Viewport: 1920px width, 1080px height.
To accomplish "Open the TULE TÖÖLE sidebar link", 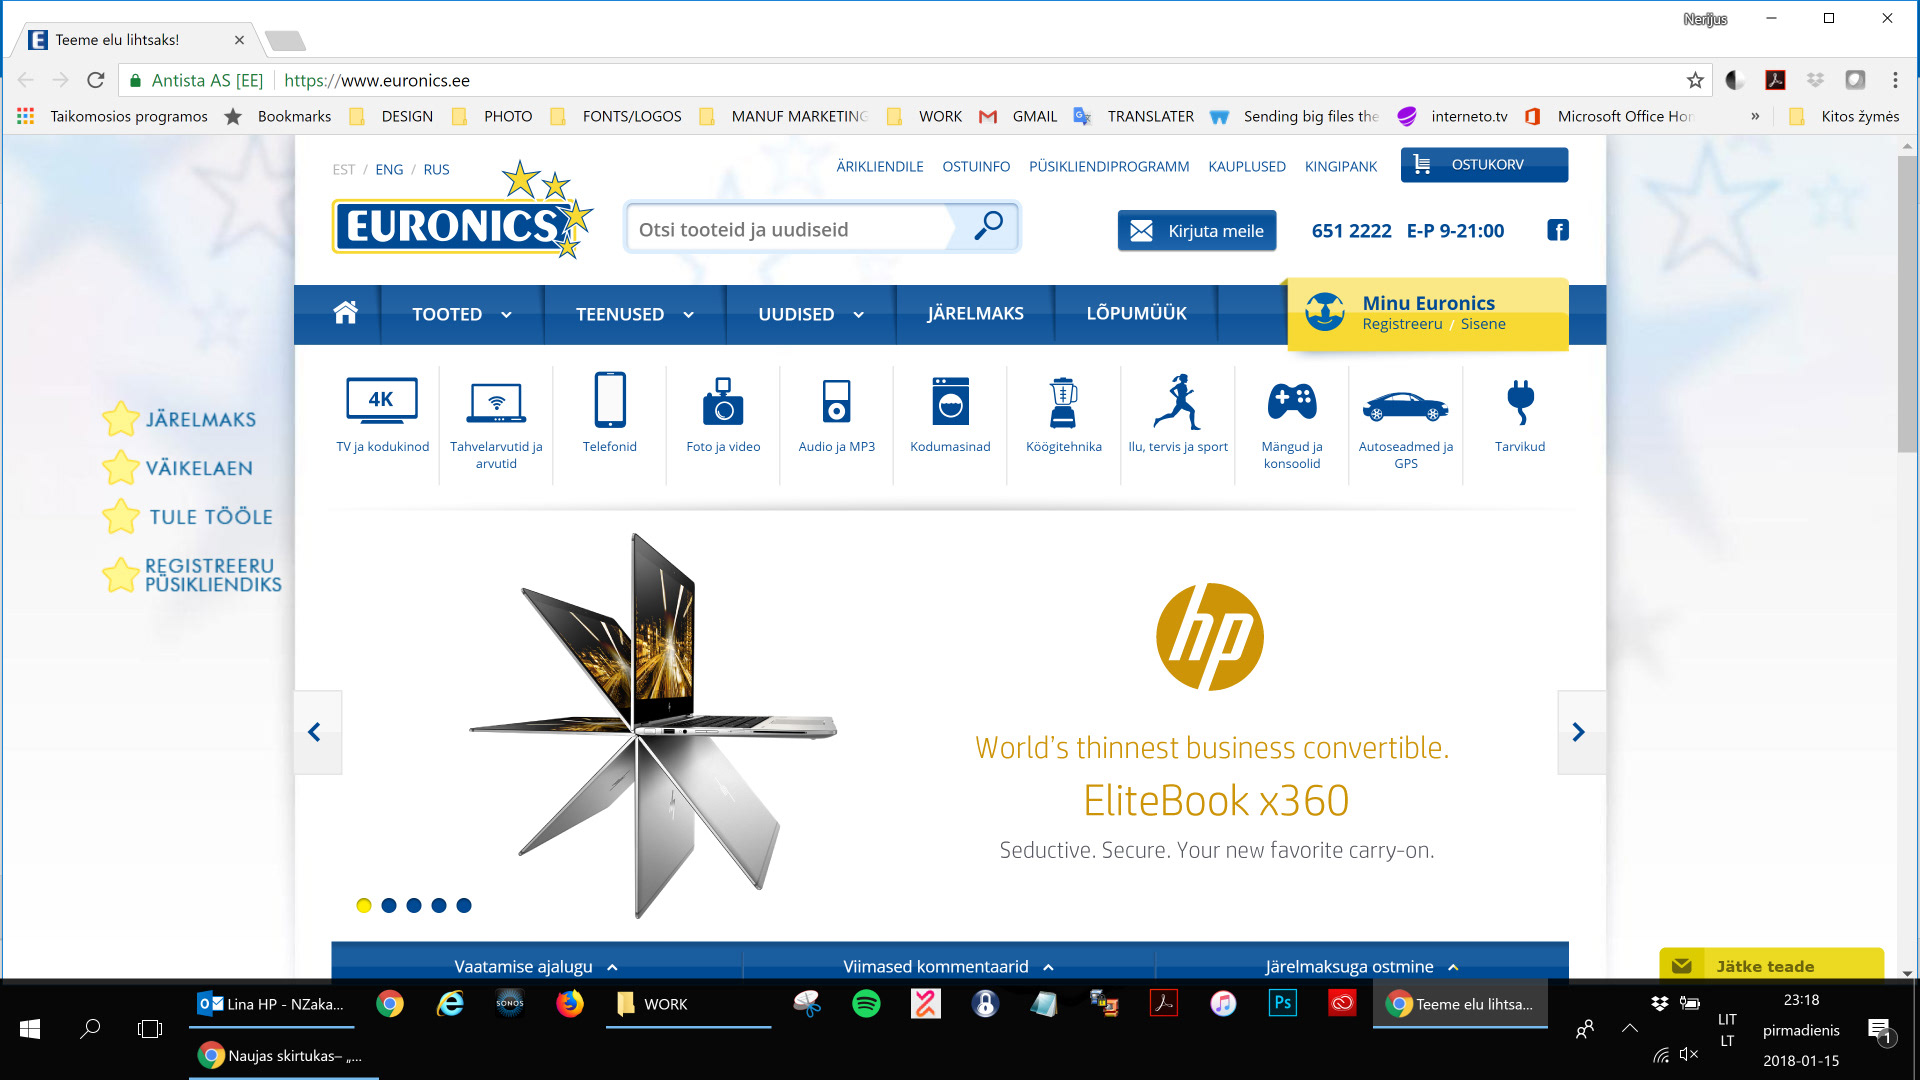I will click(x=188, y=517).
